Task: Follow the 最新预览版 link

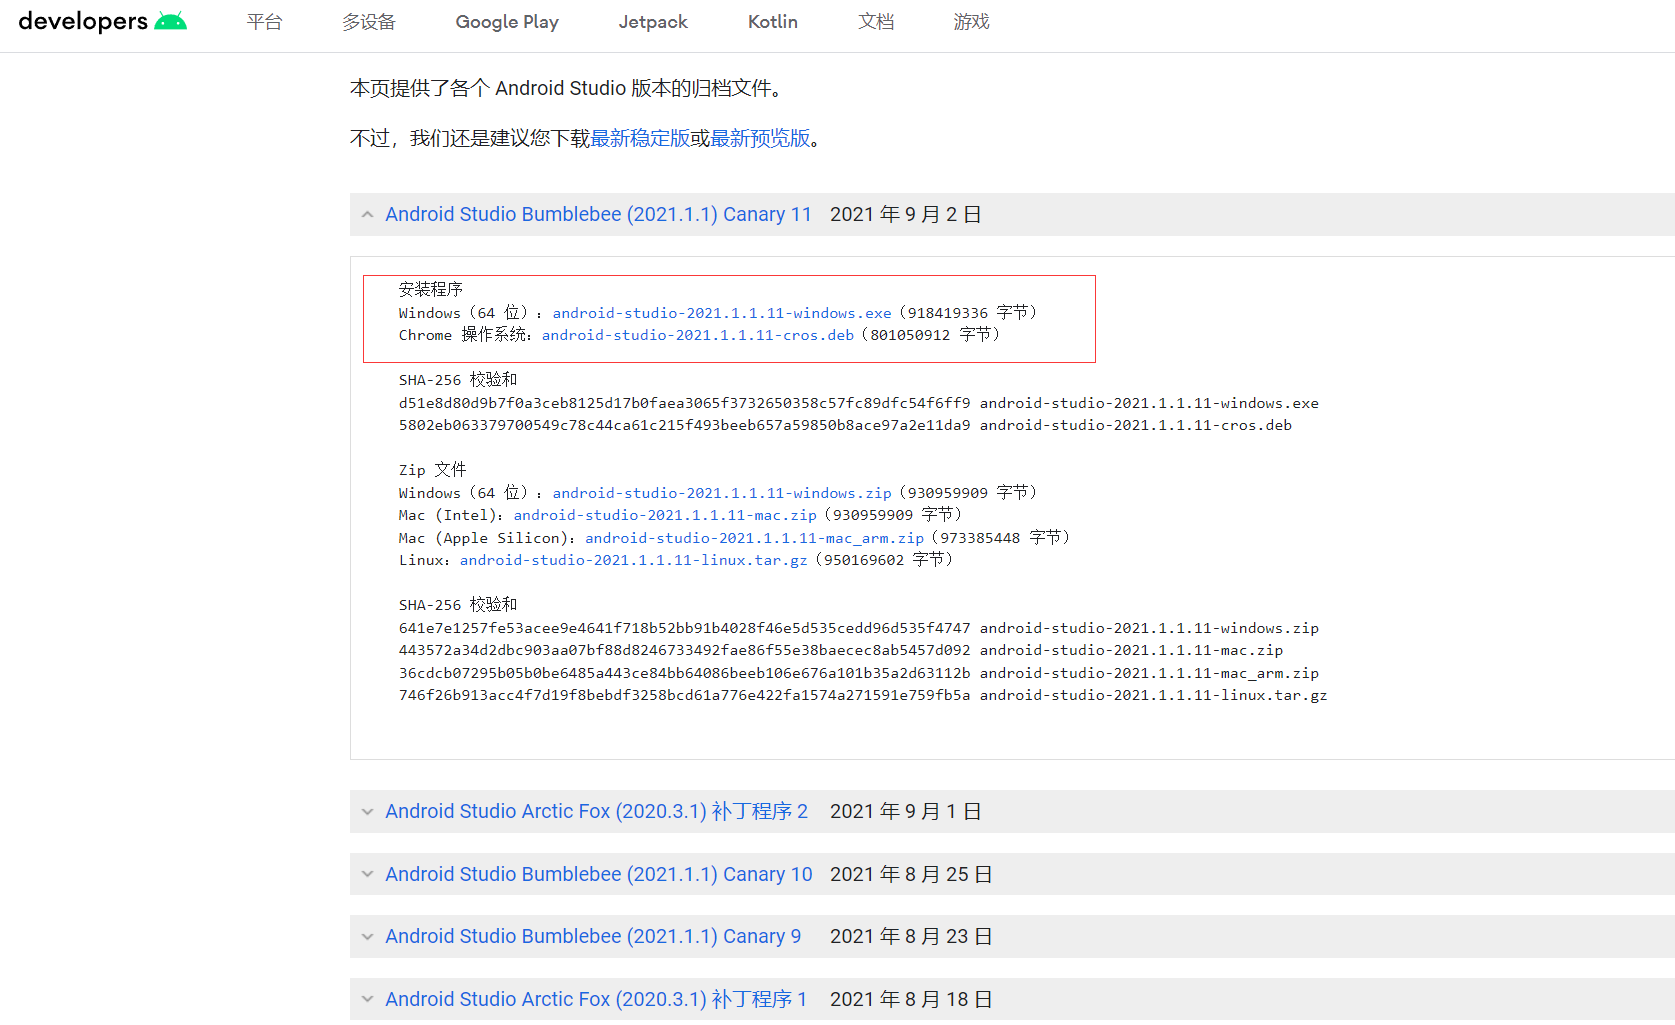Action: (x=760, y=138)
